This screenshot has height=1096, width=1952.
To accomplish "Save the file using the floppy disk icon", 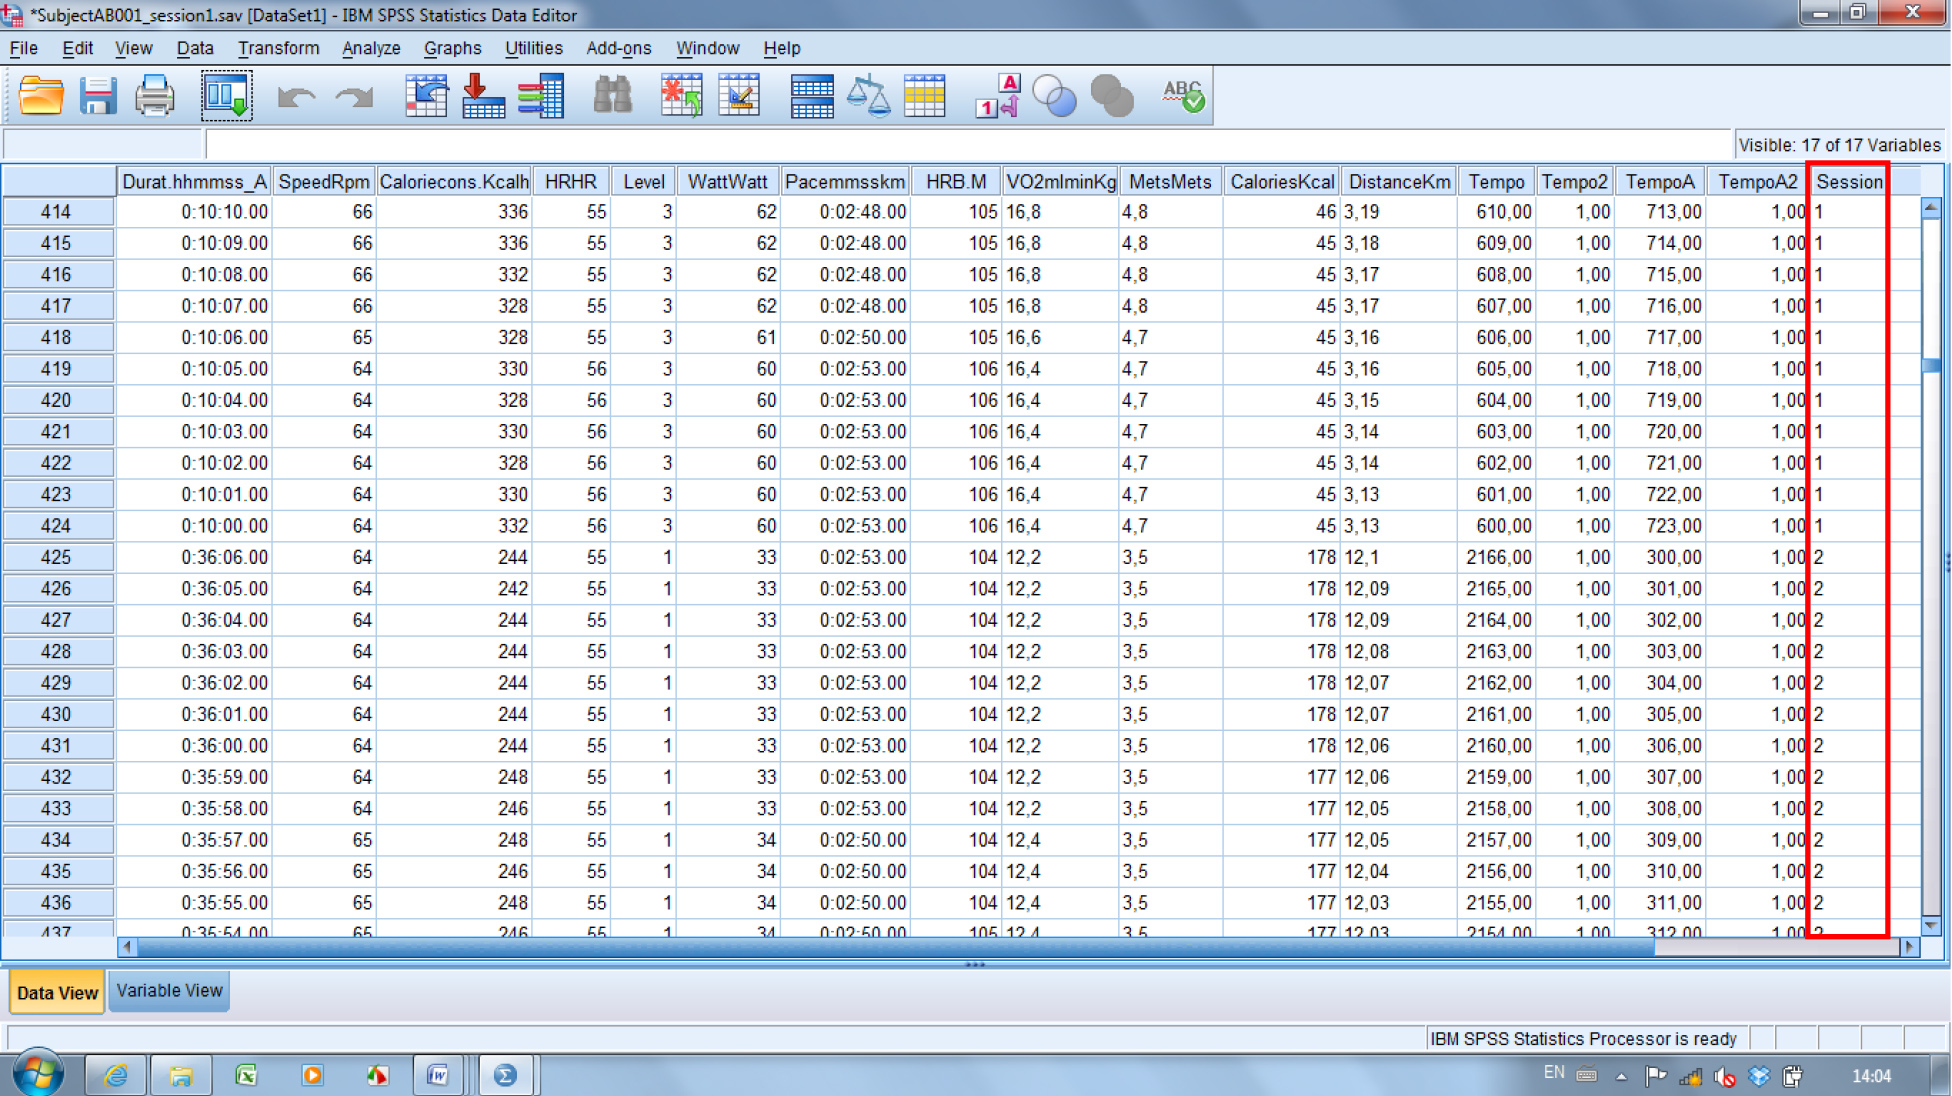I will coord(98,97).
